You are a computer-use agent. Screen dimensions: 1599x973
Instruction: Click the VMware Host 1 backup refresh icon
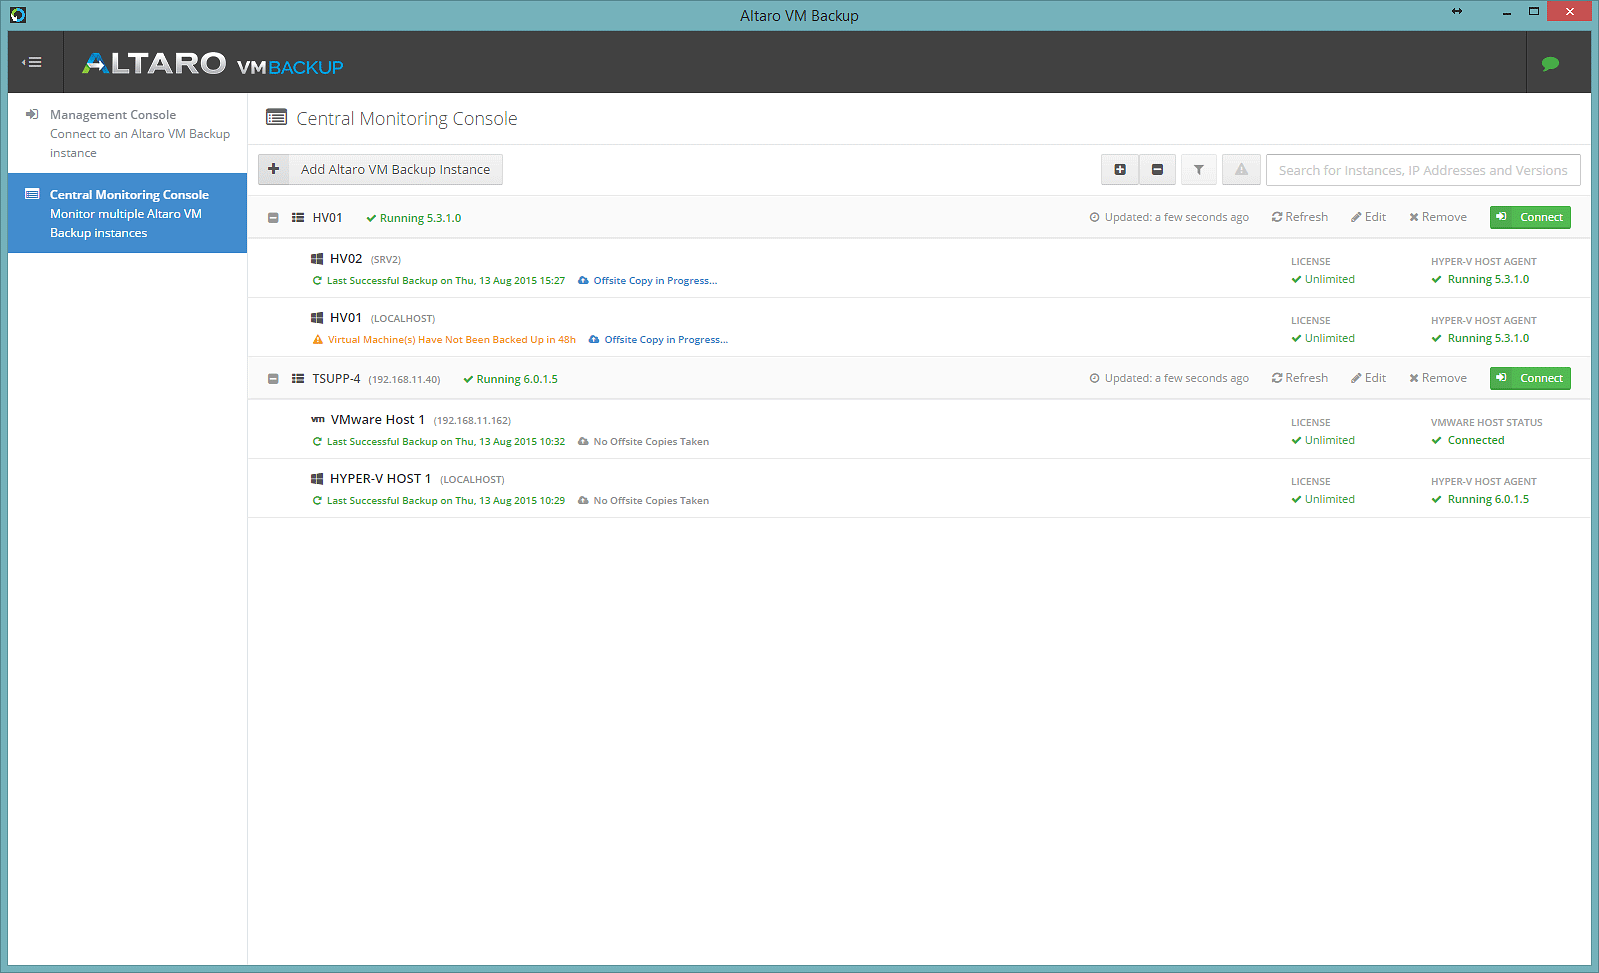pyautogui.click(x=317, y=442)
